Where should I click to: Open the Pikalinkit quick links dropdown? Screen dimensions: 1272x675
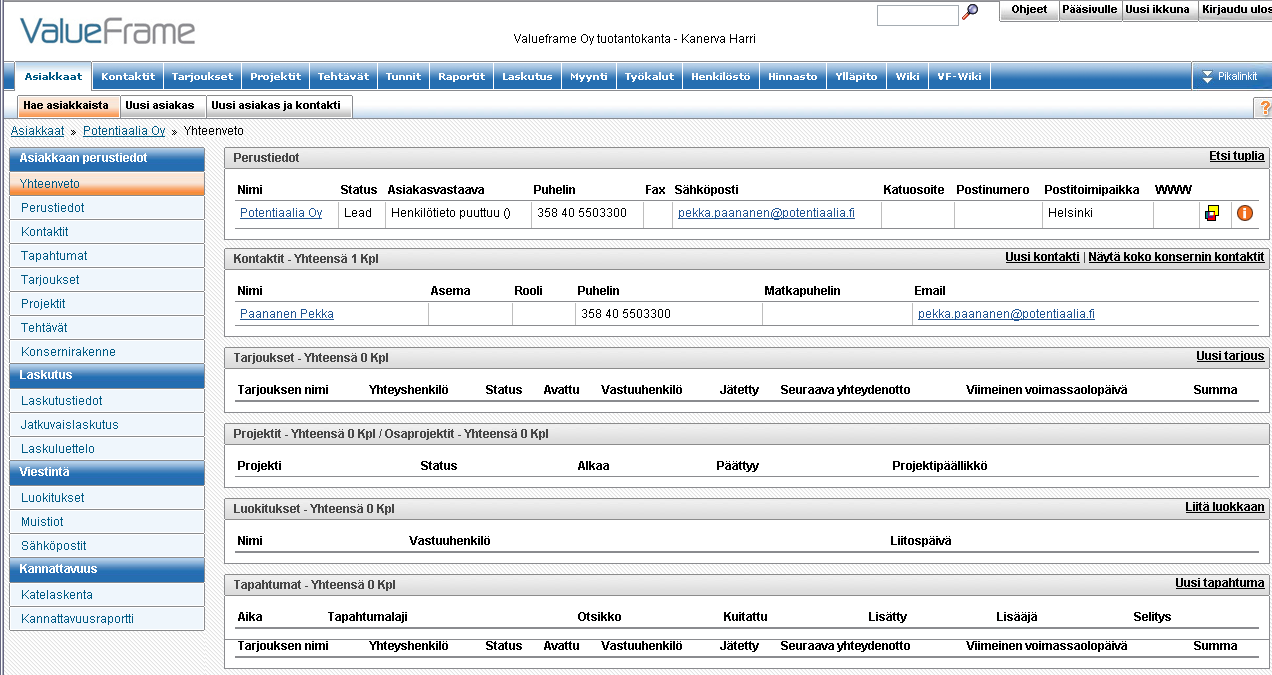(1231, 76)
